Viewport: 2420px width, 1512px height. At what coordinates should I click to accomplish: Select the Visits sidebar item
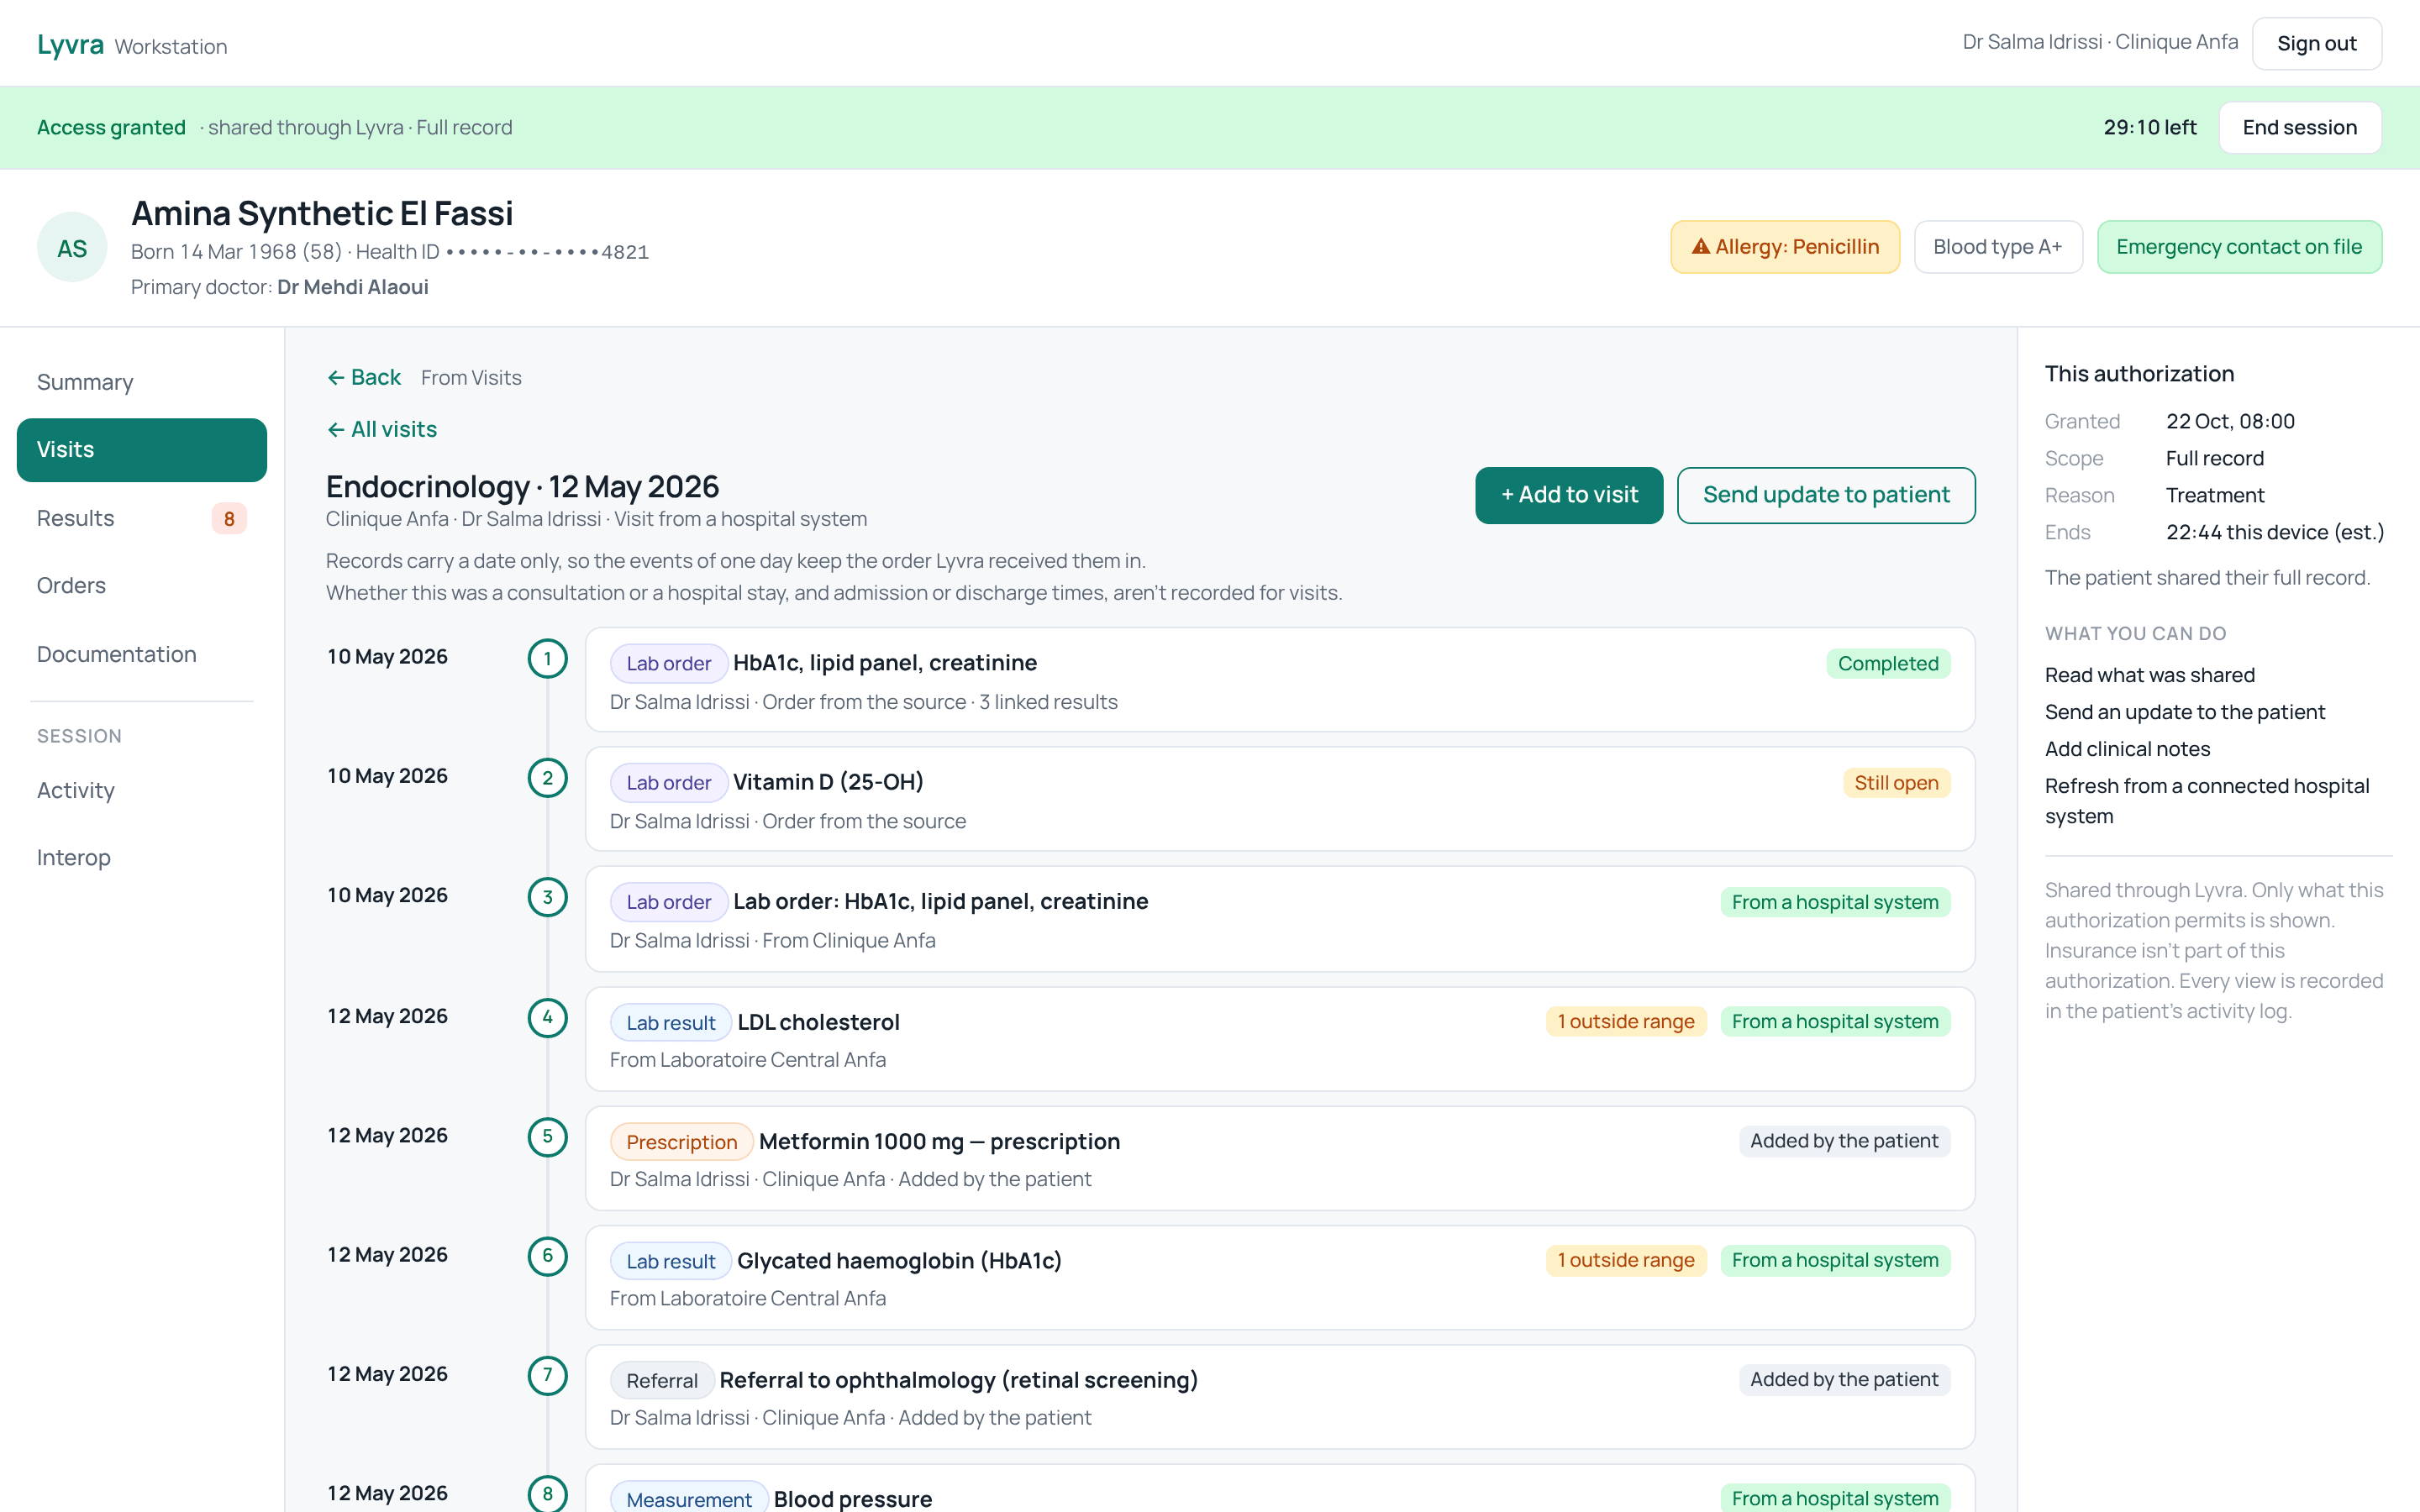(142, 449)
